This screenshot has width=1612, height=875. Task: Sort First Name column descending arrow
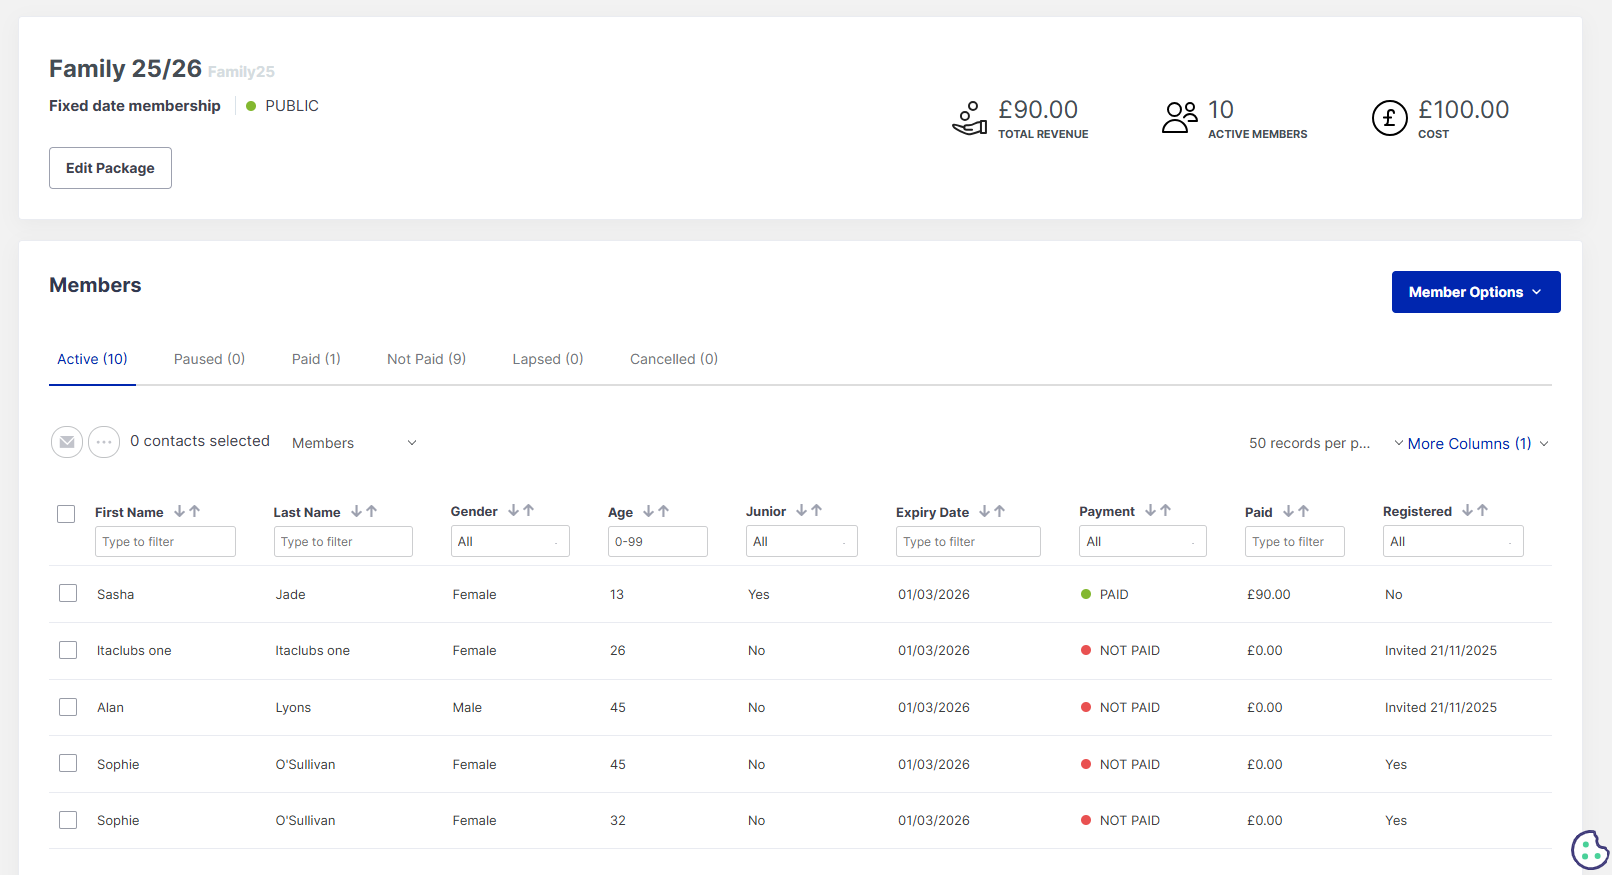180,511
